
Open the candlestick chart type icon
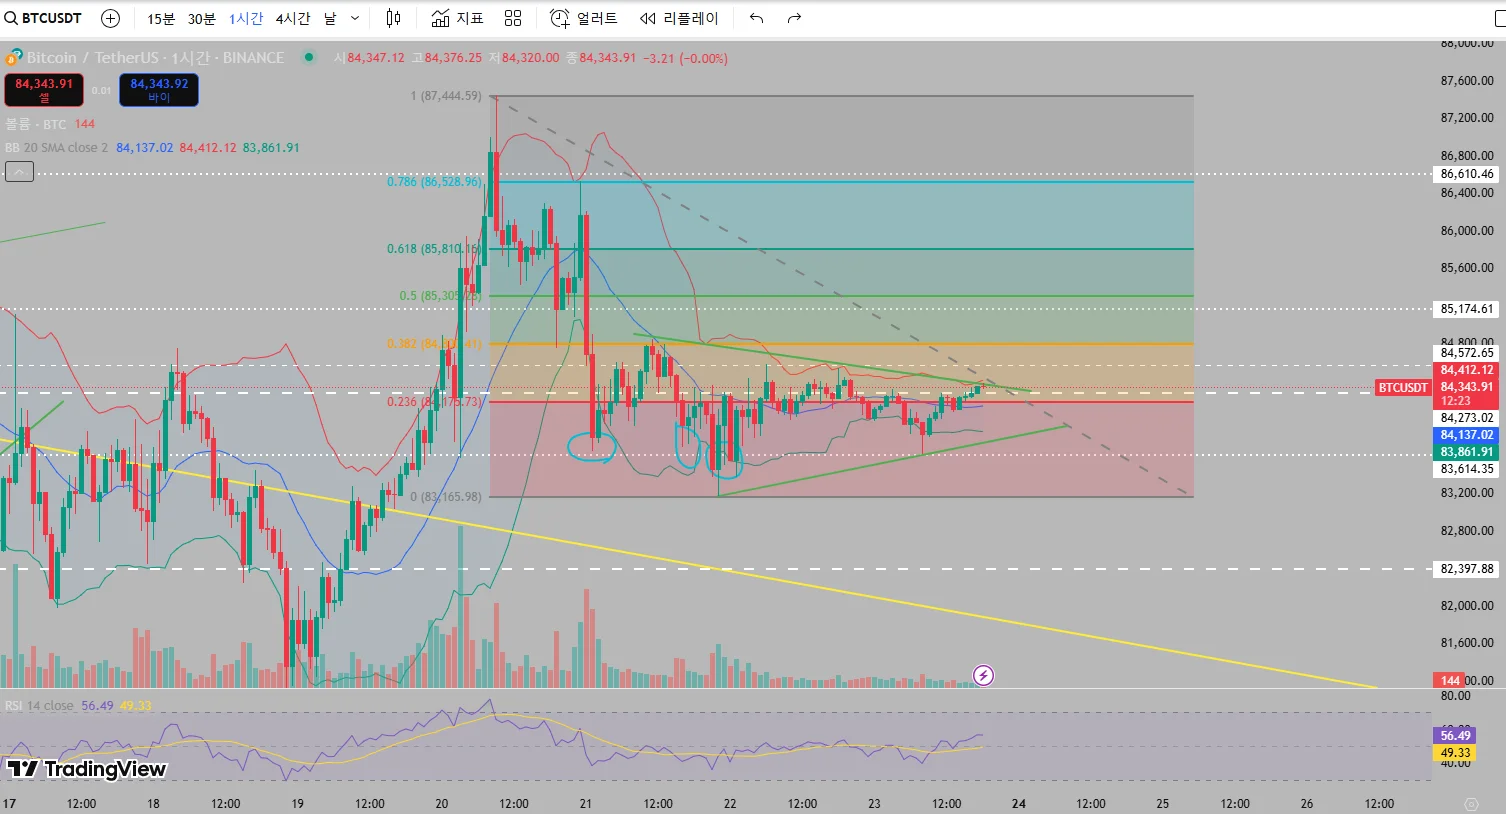pos(394,18)
